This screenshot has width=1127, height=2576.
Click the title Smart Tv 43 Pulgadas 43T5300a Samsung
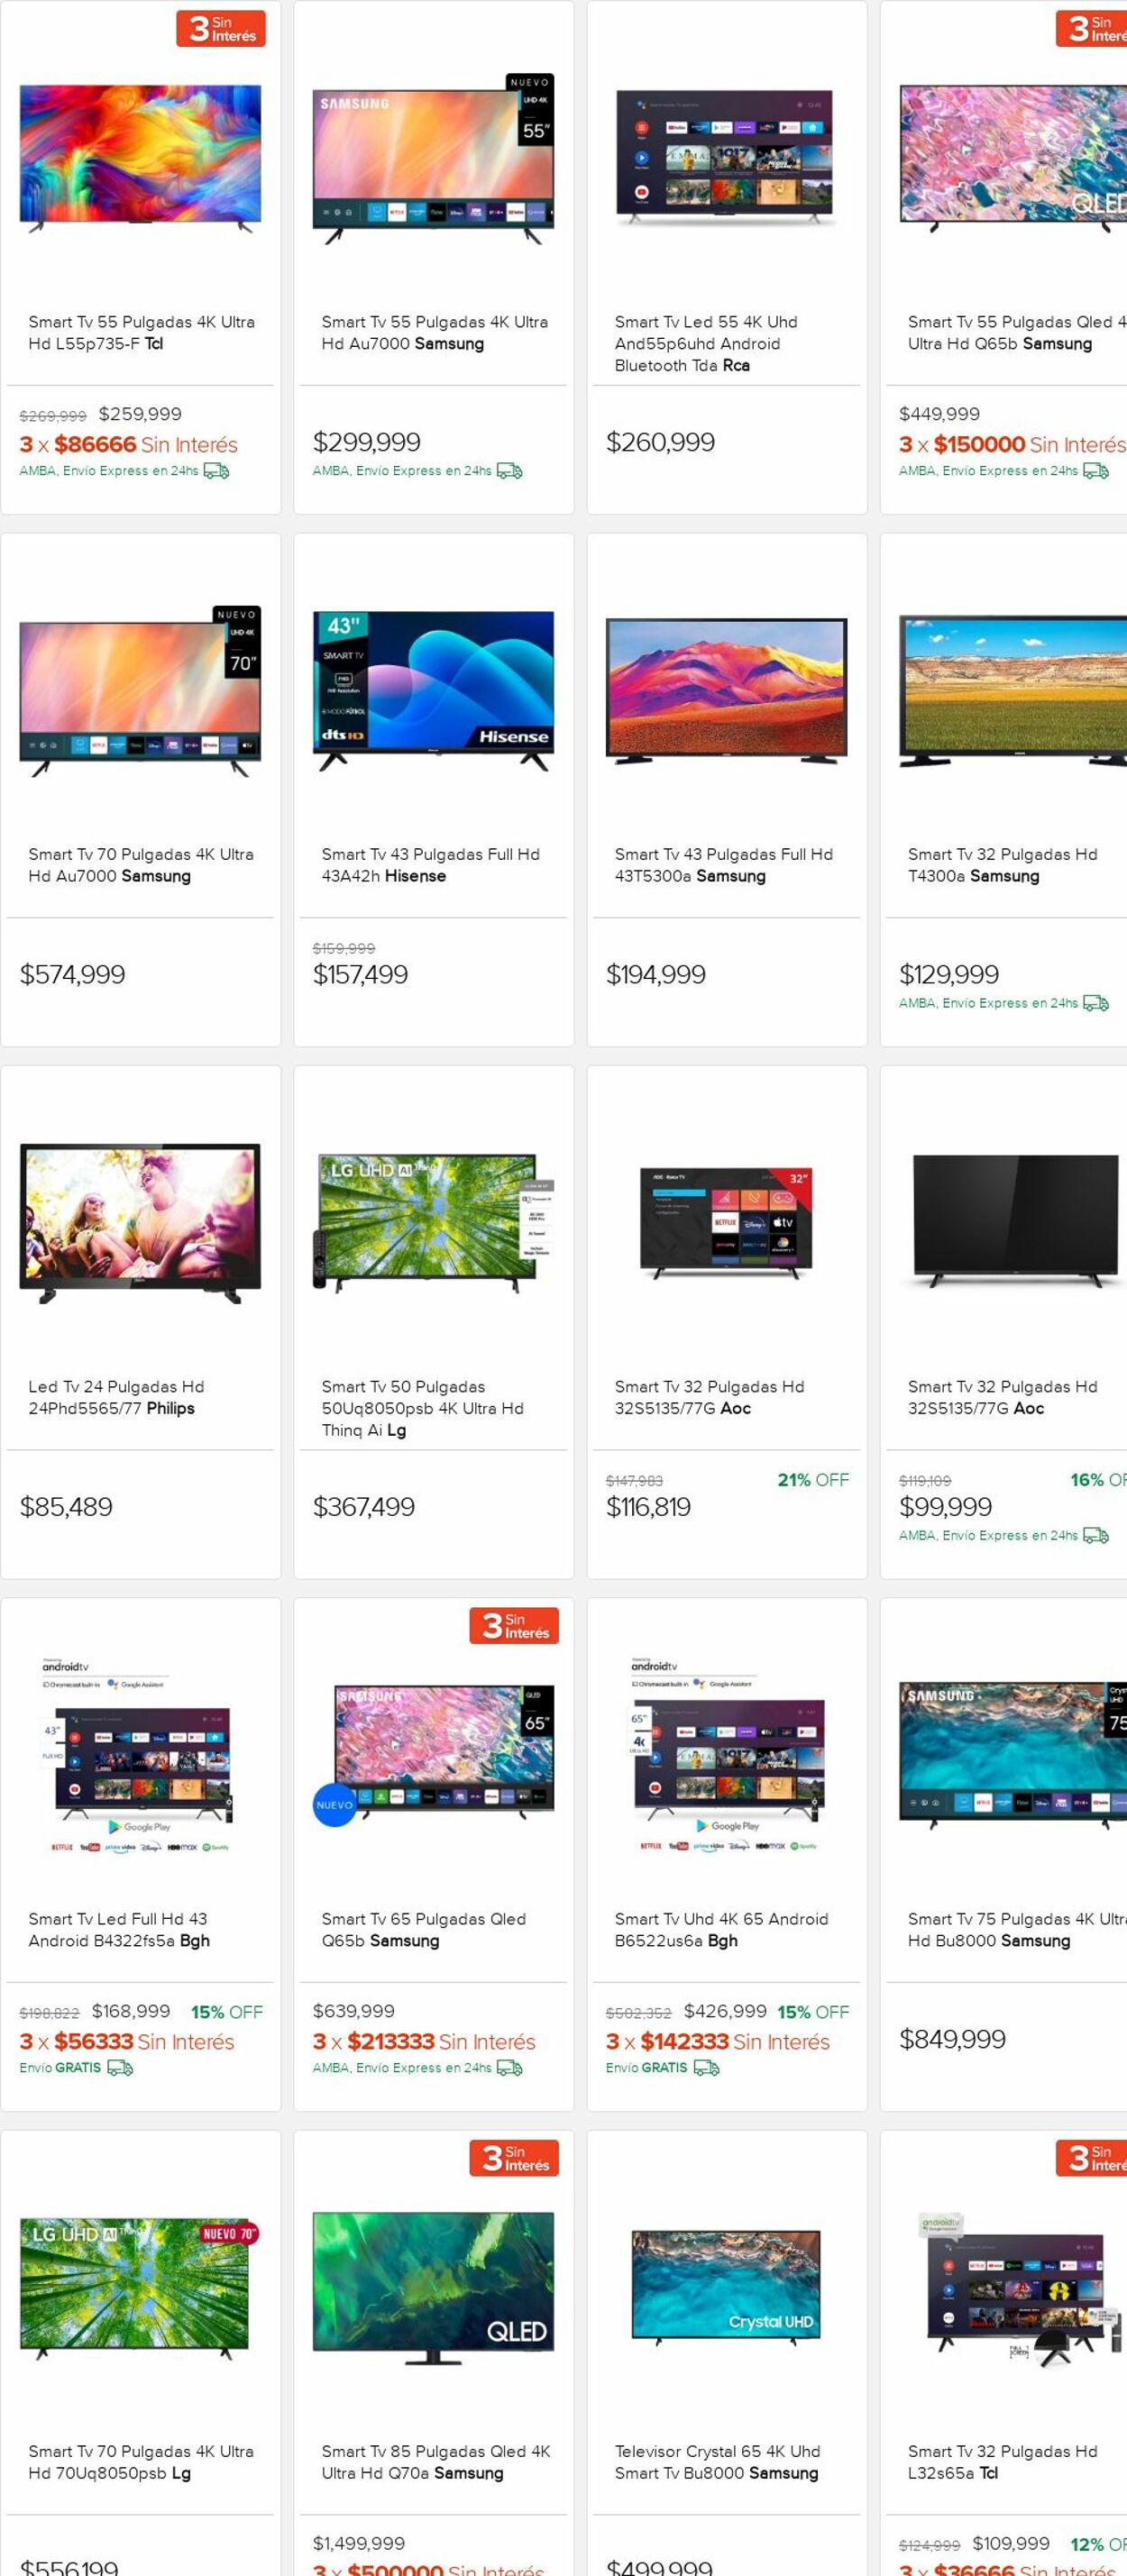click(x=723, y=865)
